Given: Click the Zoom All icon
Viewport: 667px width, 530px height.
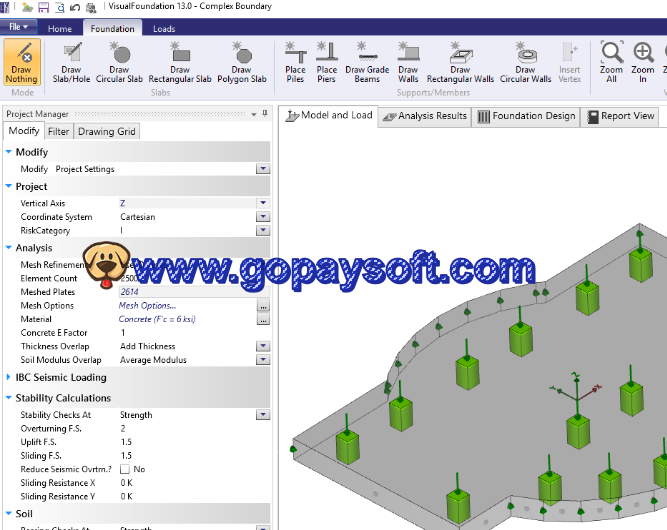Looking at the screenshot, I should click(612, 63).
